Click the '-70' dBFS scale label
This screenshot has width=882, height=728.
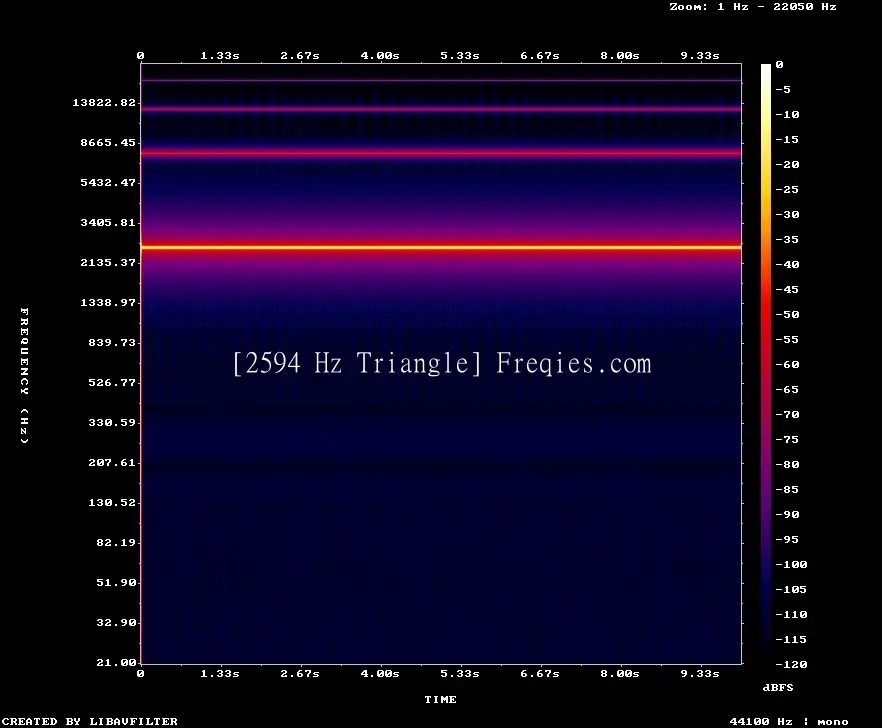click(787, 415)
